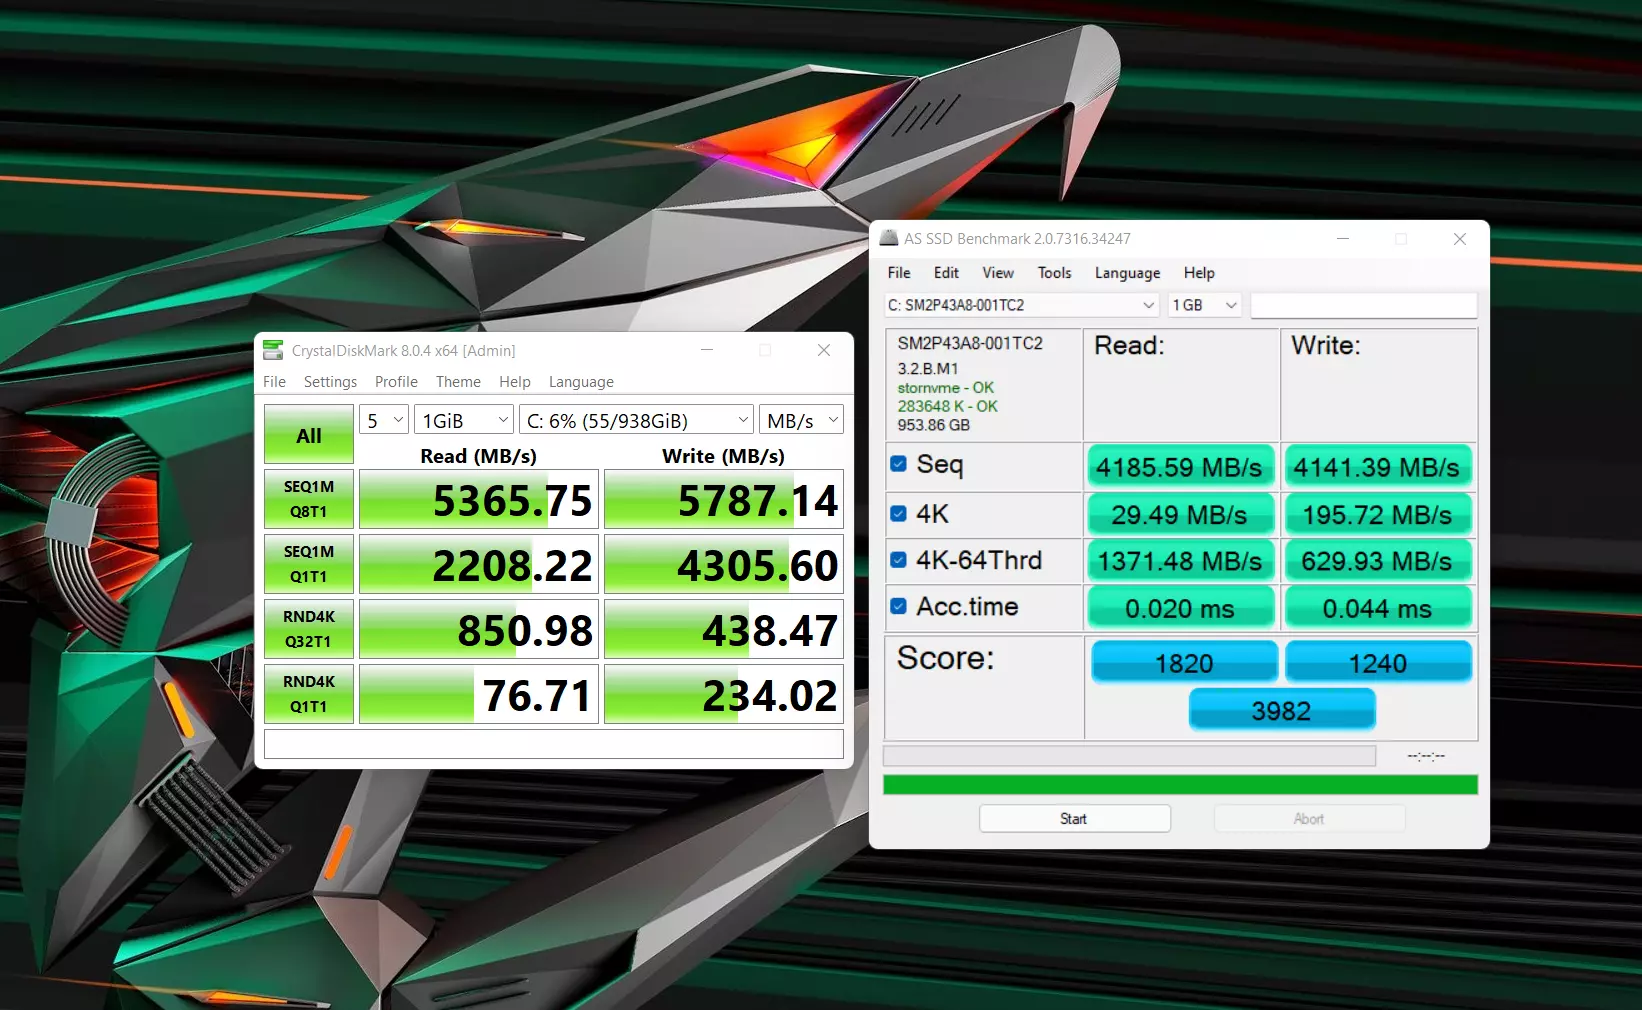Toggle the Acc.time checkbox

(898, 606)
